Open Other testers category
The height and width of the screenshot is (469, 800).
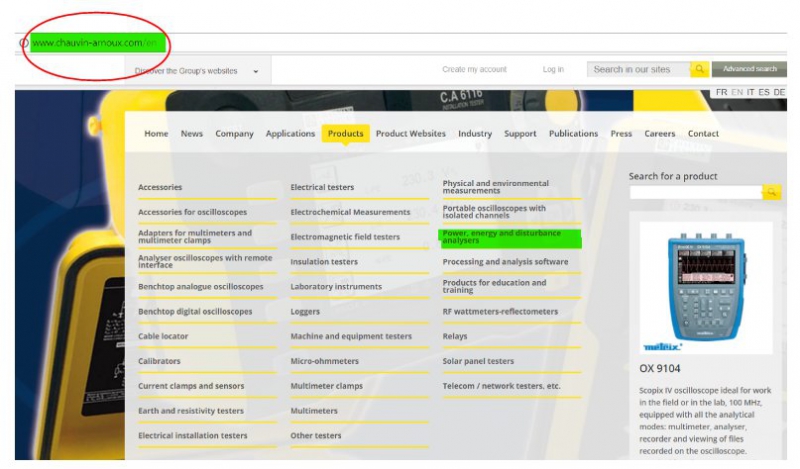316,435
